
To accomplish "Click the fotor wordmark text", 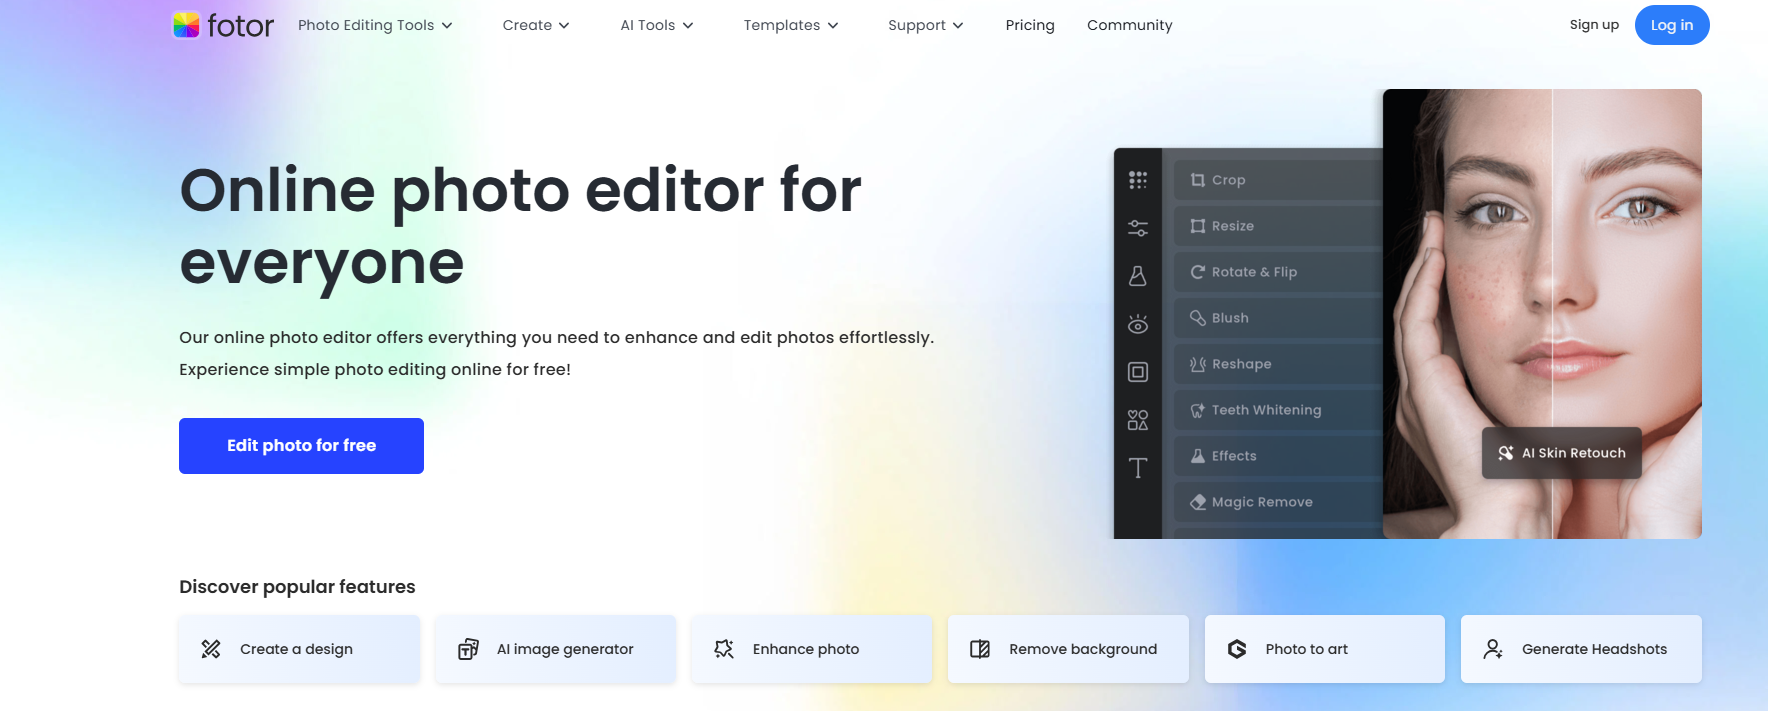I will click(240, 26).
